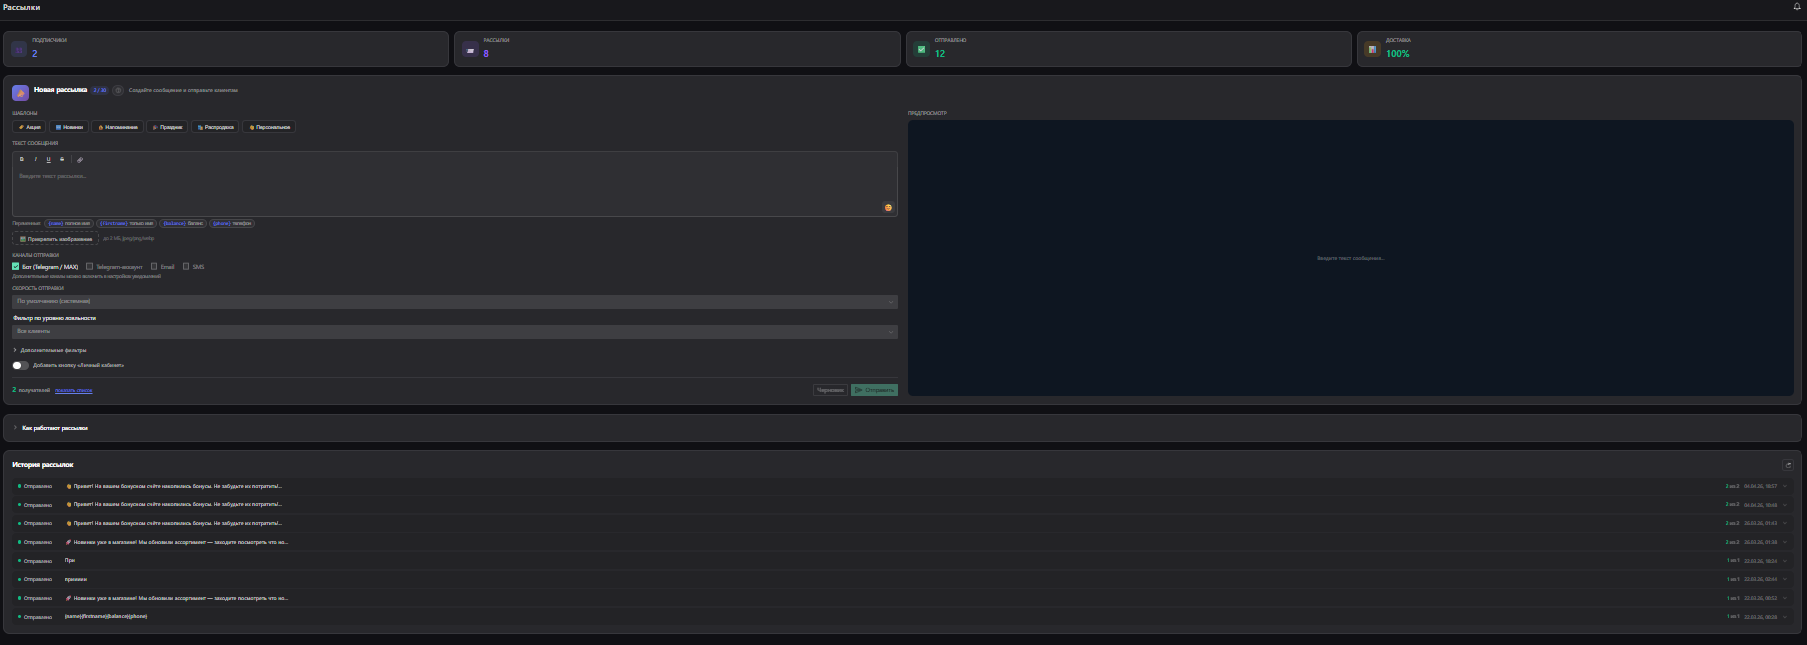The image size is (1807, 645).
Task: Select the Распродажа template
Action: pyautogui.click(x=215, y=127)
